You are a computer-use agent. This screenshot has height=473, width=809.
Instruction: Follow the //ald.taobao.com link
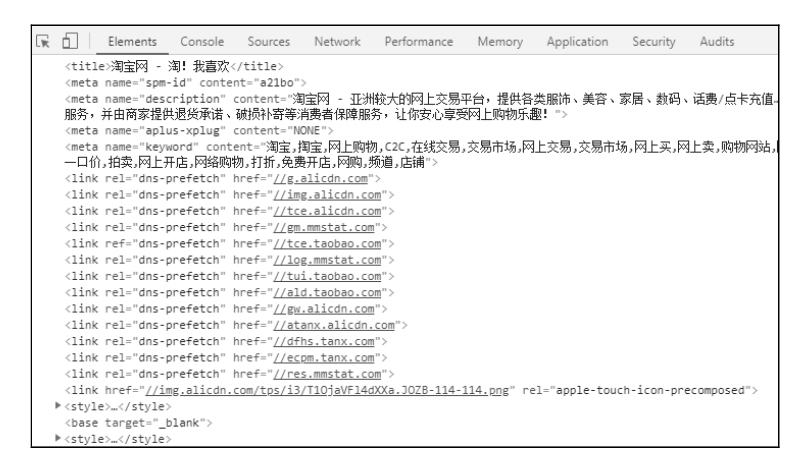(327, 292)
